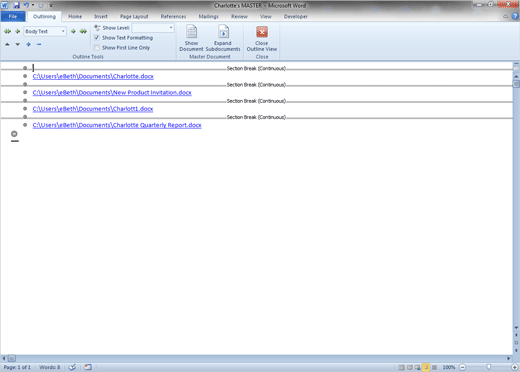Click the vertical scrollbar down arrow
This screenshot has width=520, height=372.
[x=516, y=328]
